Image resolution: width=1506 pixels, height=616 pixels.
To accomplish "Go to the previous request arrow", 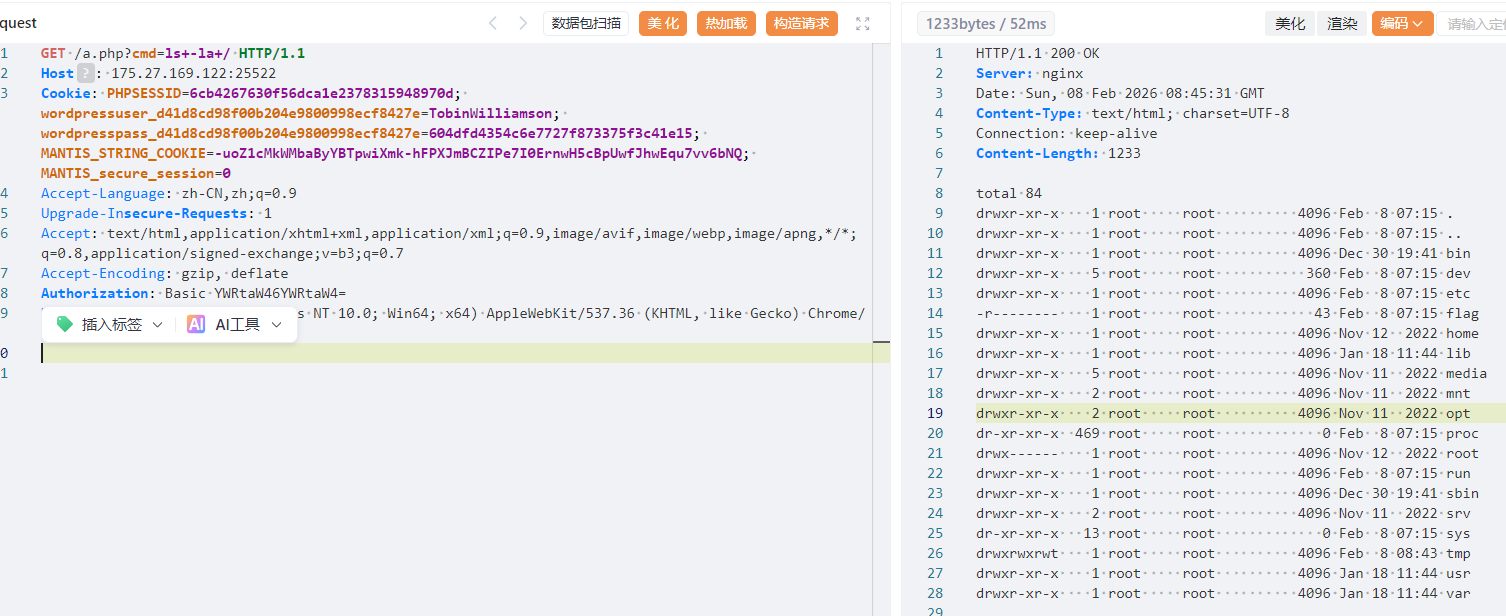I will click(492, 23).
